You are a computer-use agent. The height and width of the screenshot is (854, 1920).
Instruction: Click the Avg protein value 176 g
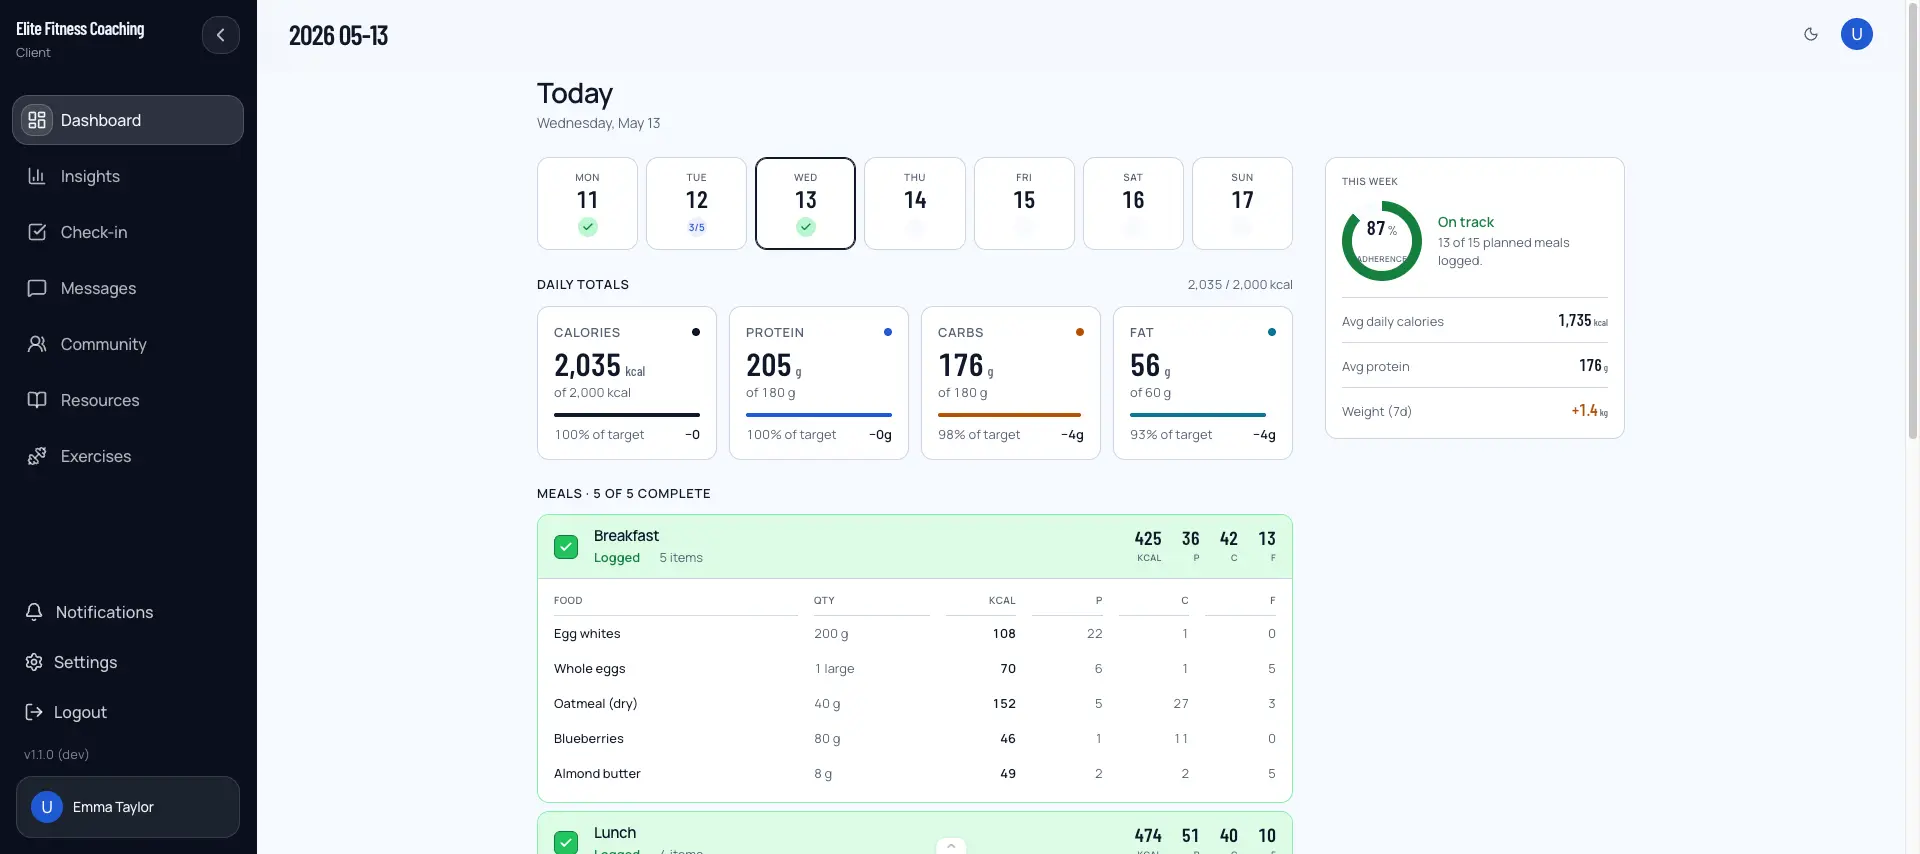pyautogui.click(x=1594, y=366)
